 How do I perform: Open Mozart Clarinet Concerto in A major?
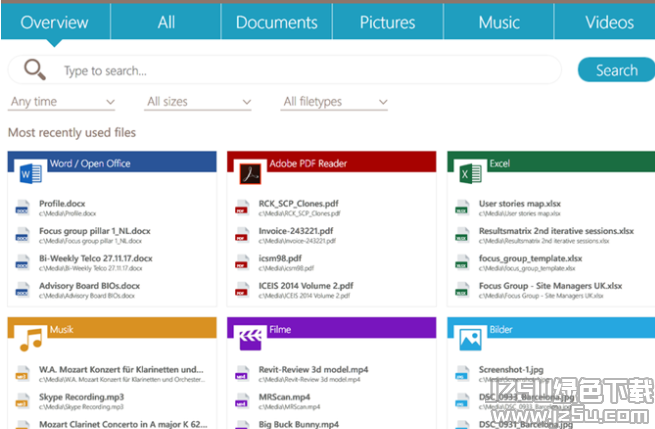click(123, 424)
